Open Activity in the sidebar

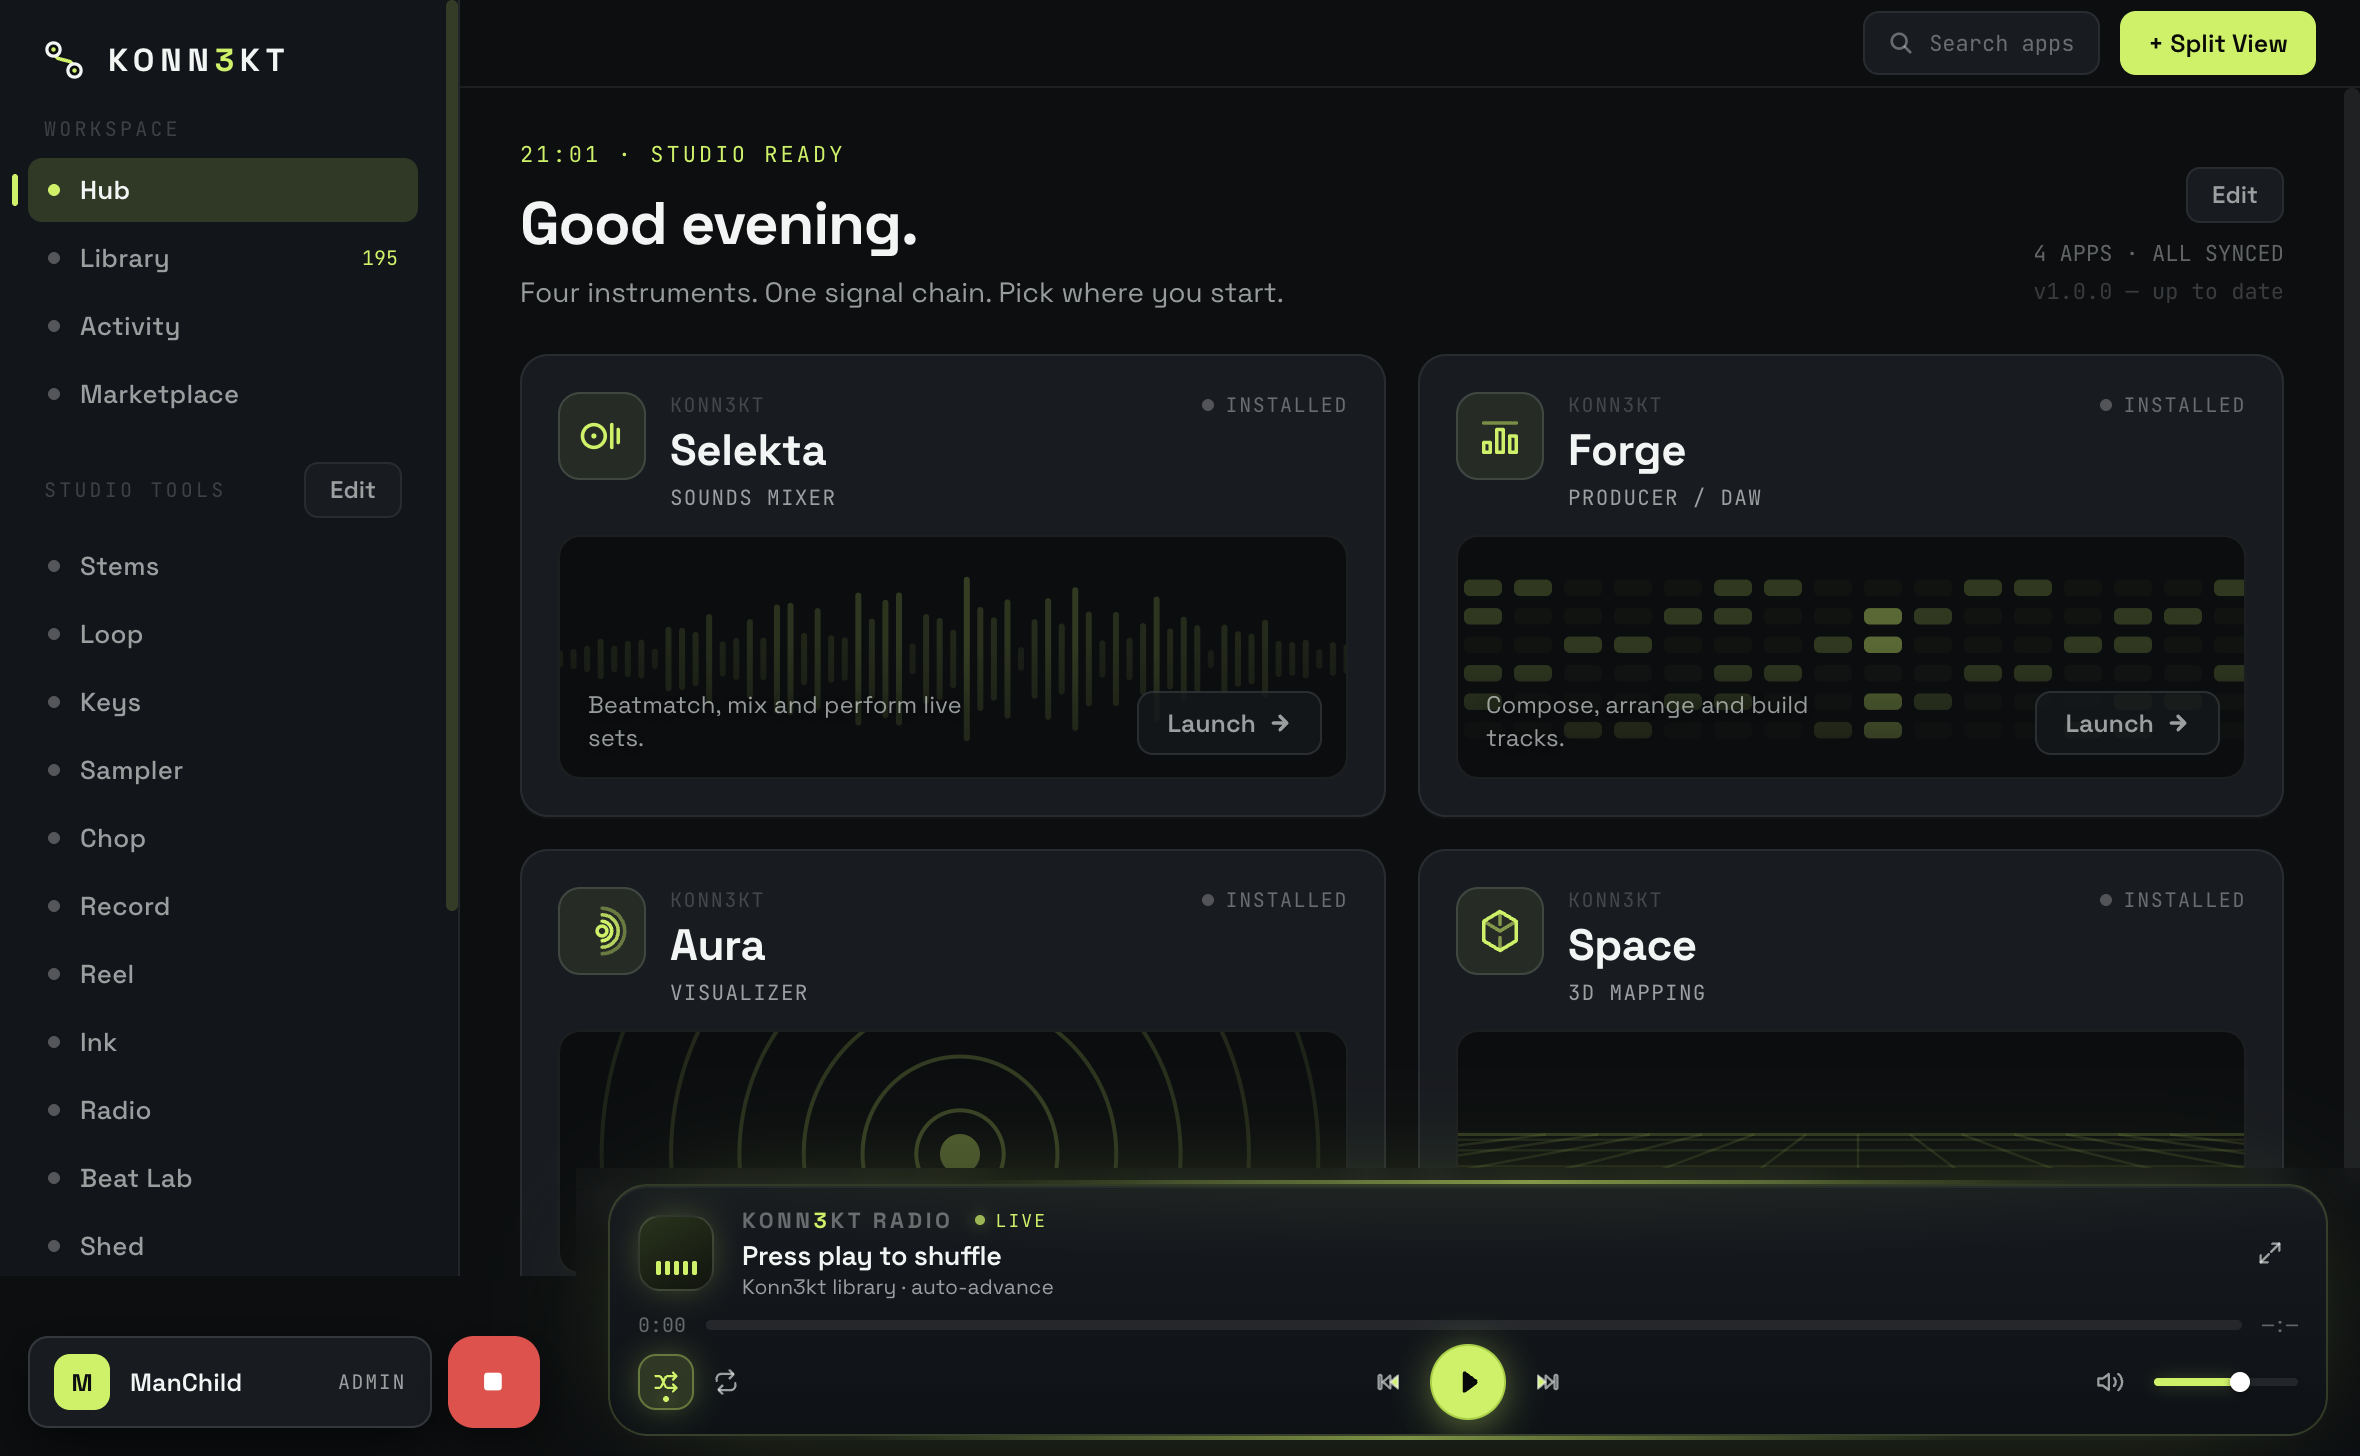click(x=223, y=326)
